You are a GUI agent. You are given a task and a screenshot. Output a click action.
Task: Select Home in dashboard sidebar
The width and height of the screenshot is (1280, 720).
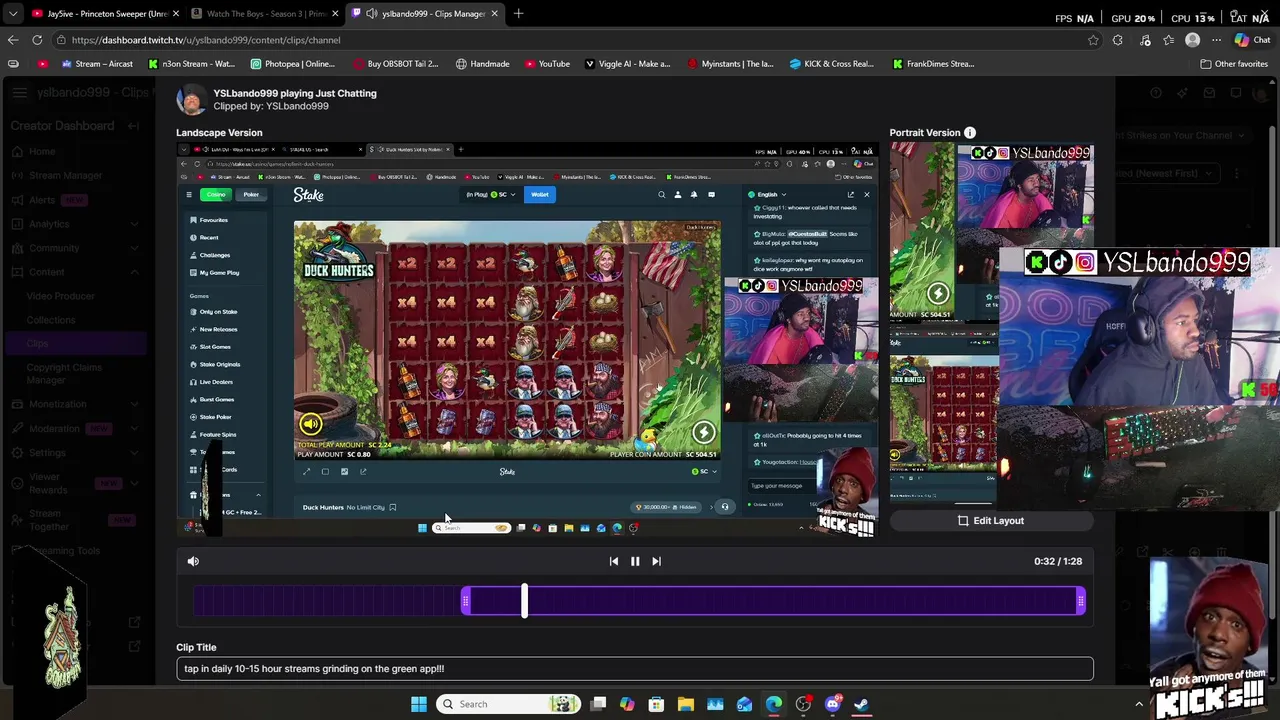coord(41,151)
